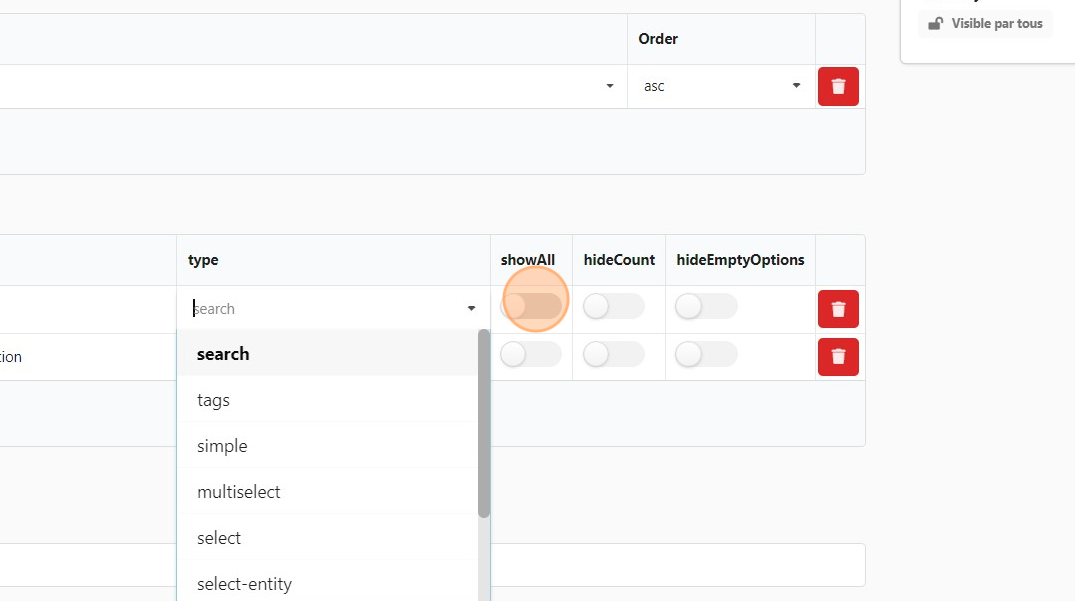Delete the first filter row using trash icon

[838, 309]
